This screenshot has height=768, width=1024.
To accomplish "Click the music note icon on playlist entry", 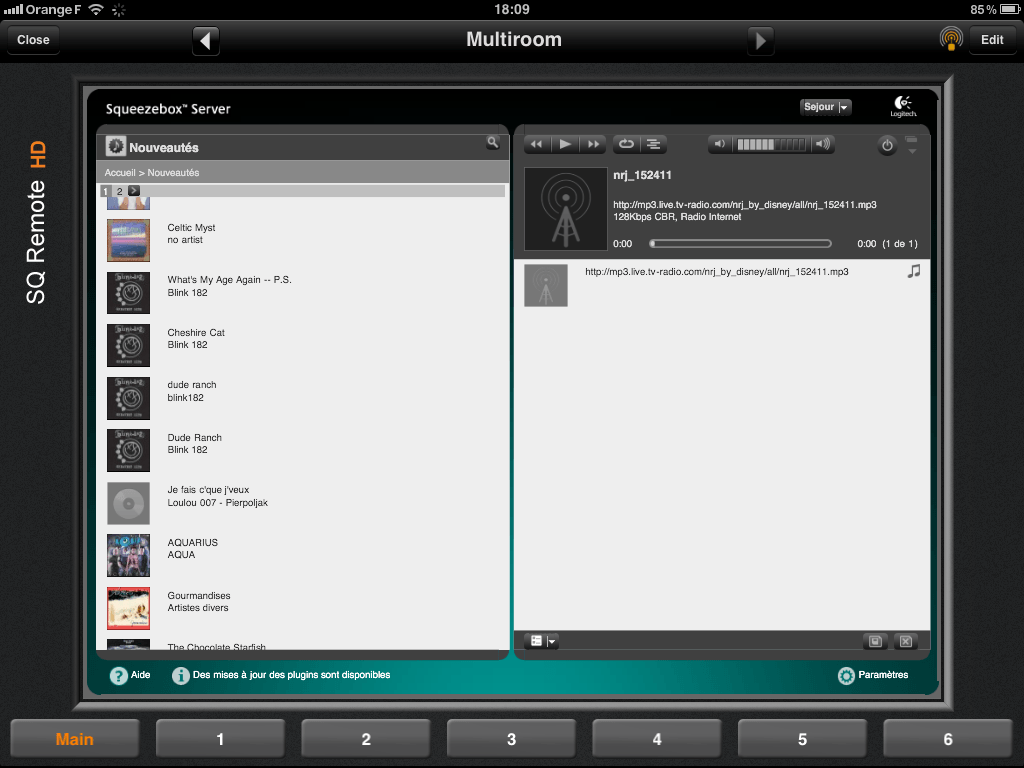I will 914,271.
